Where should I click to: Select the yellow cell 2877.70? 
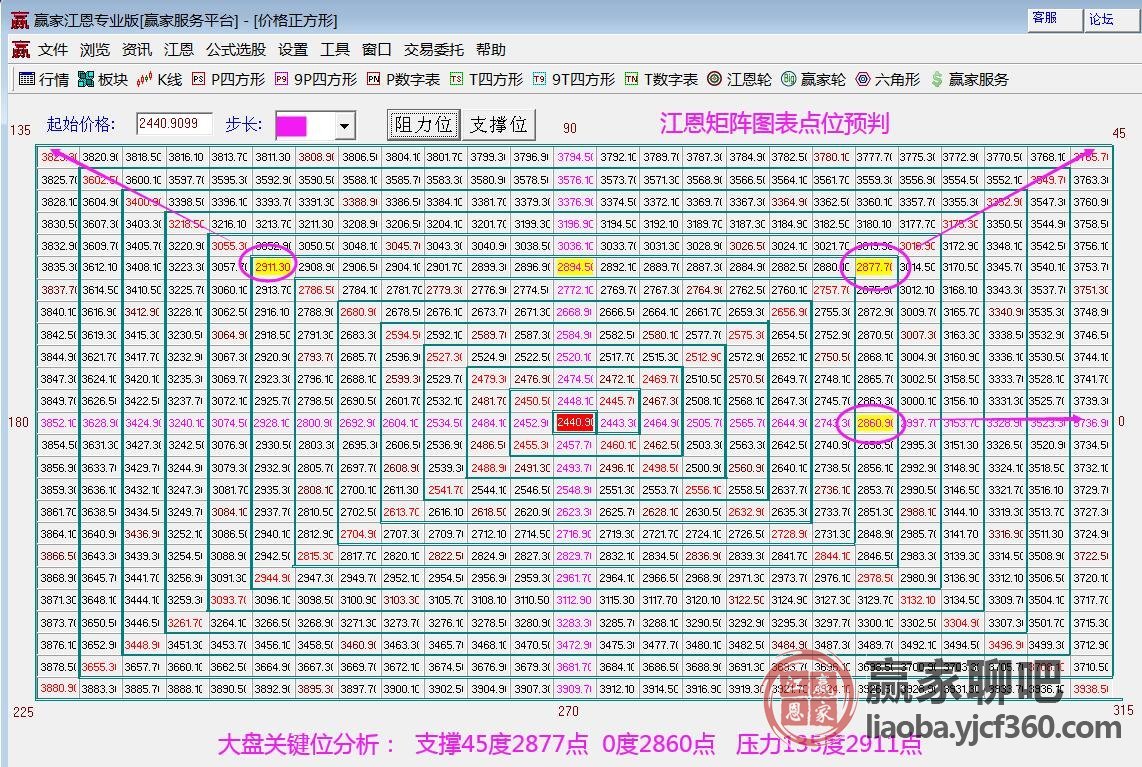[875, 267]
